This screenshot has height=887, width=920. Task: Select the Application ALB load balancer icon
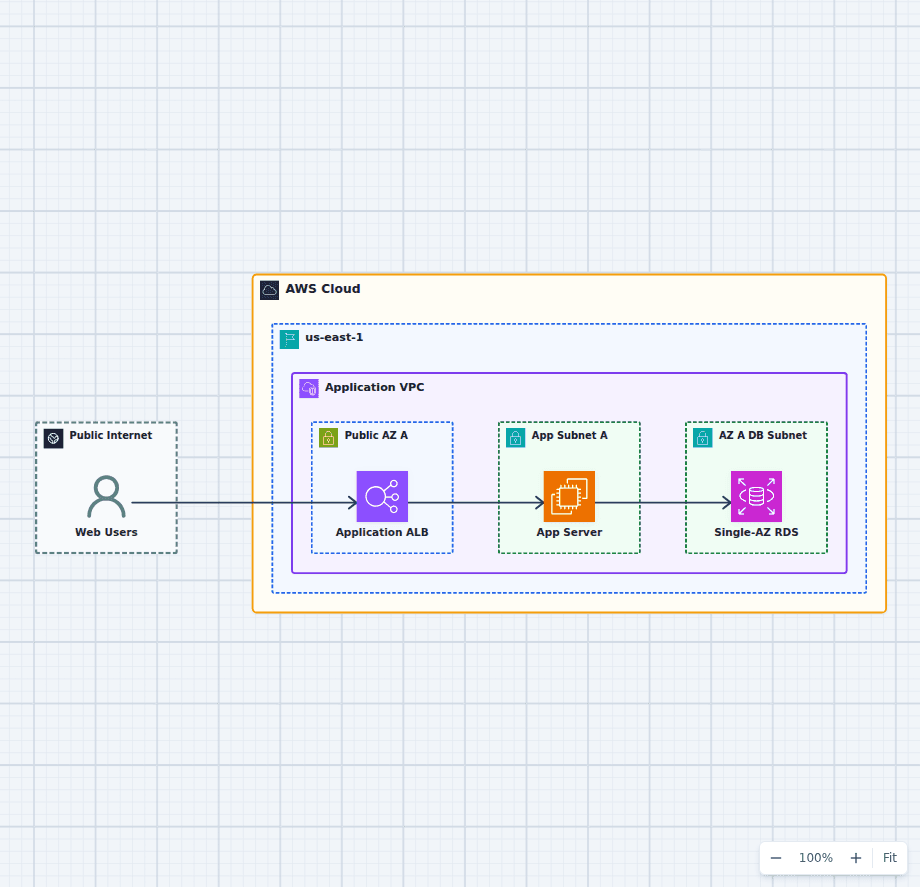pos(382,496)
